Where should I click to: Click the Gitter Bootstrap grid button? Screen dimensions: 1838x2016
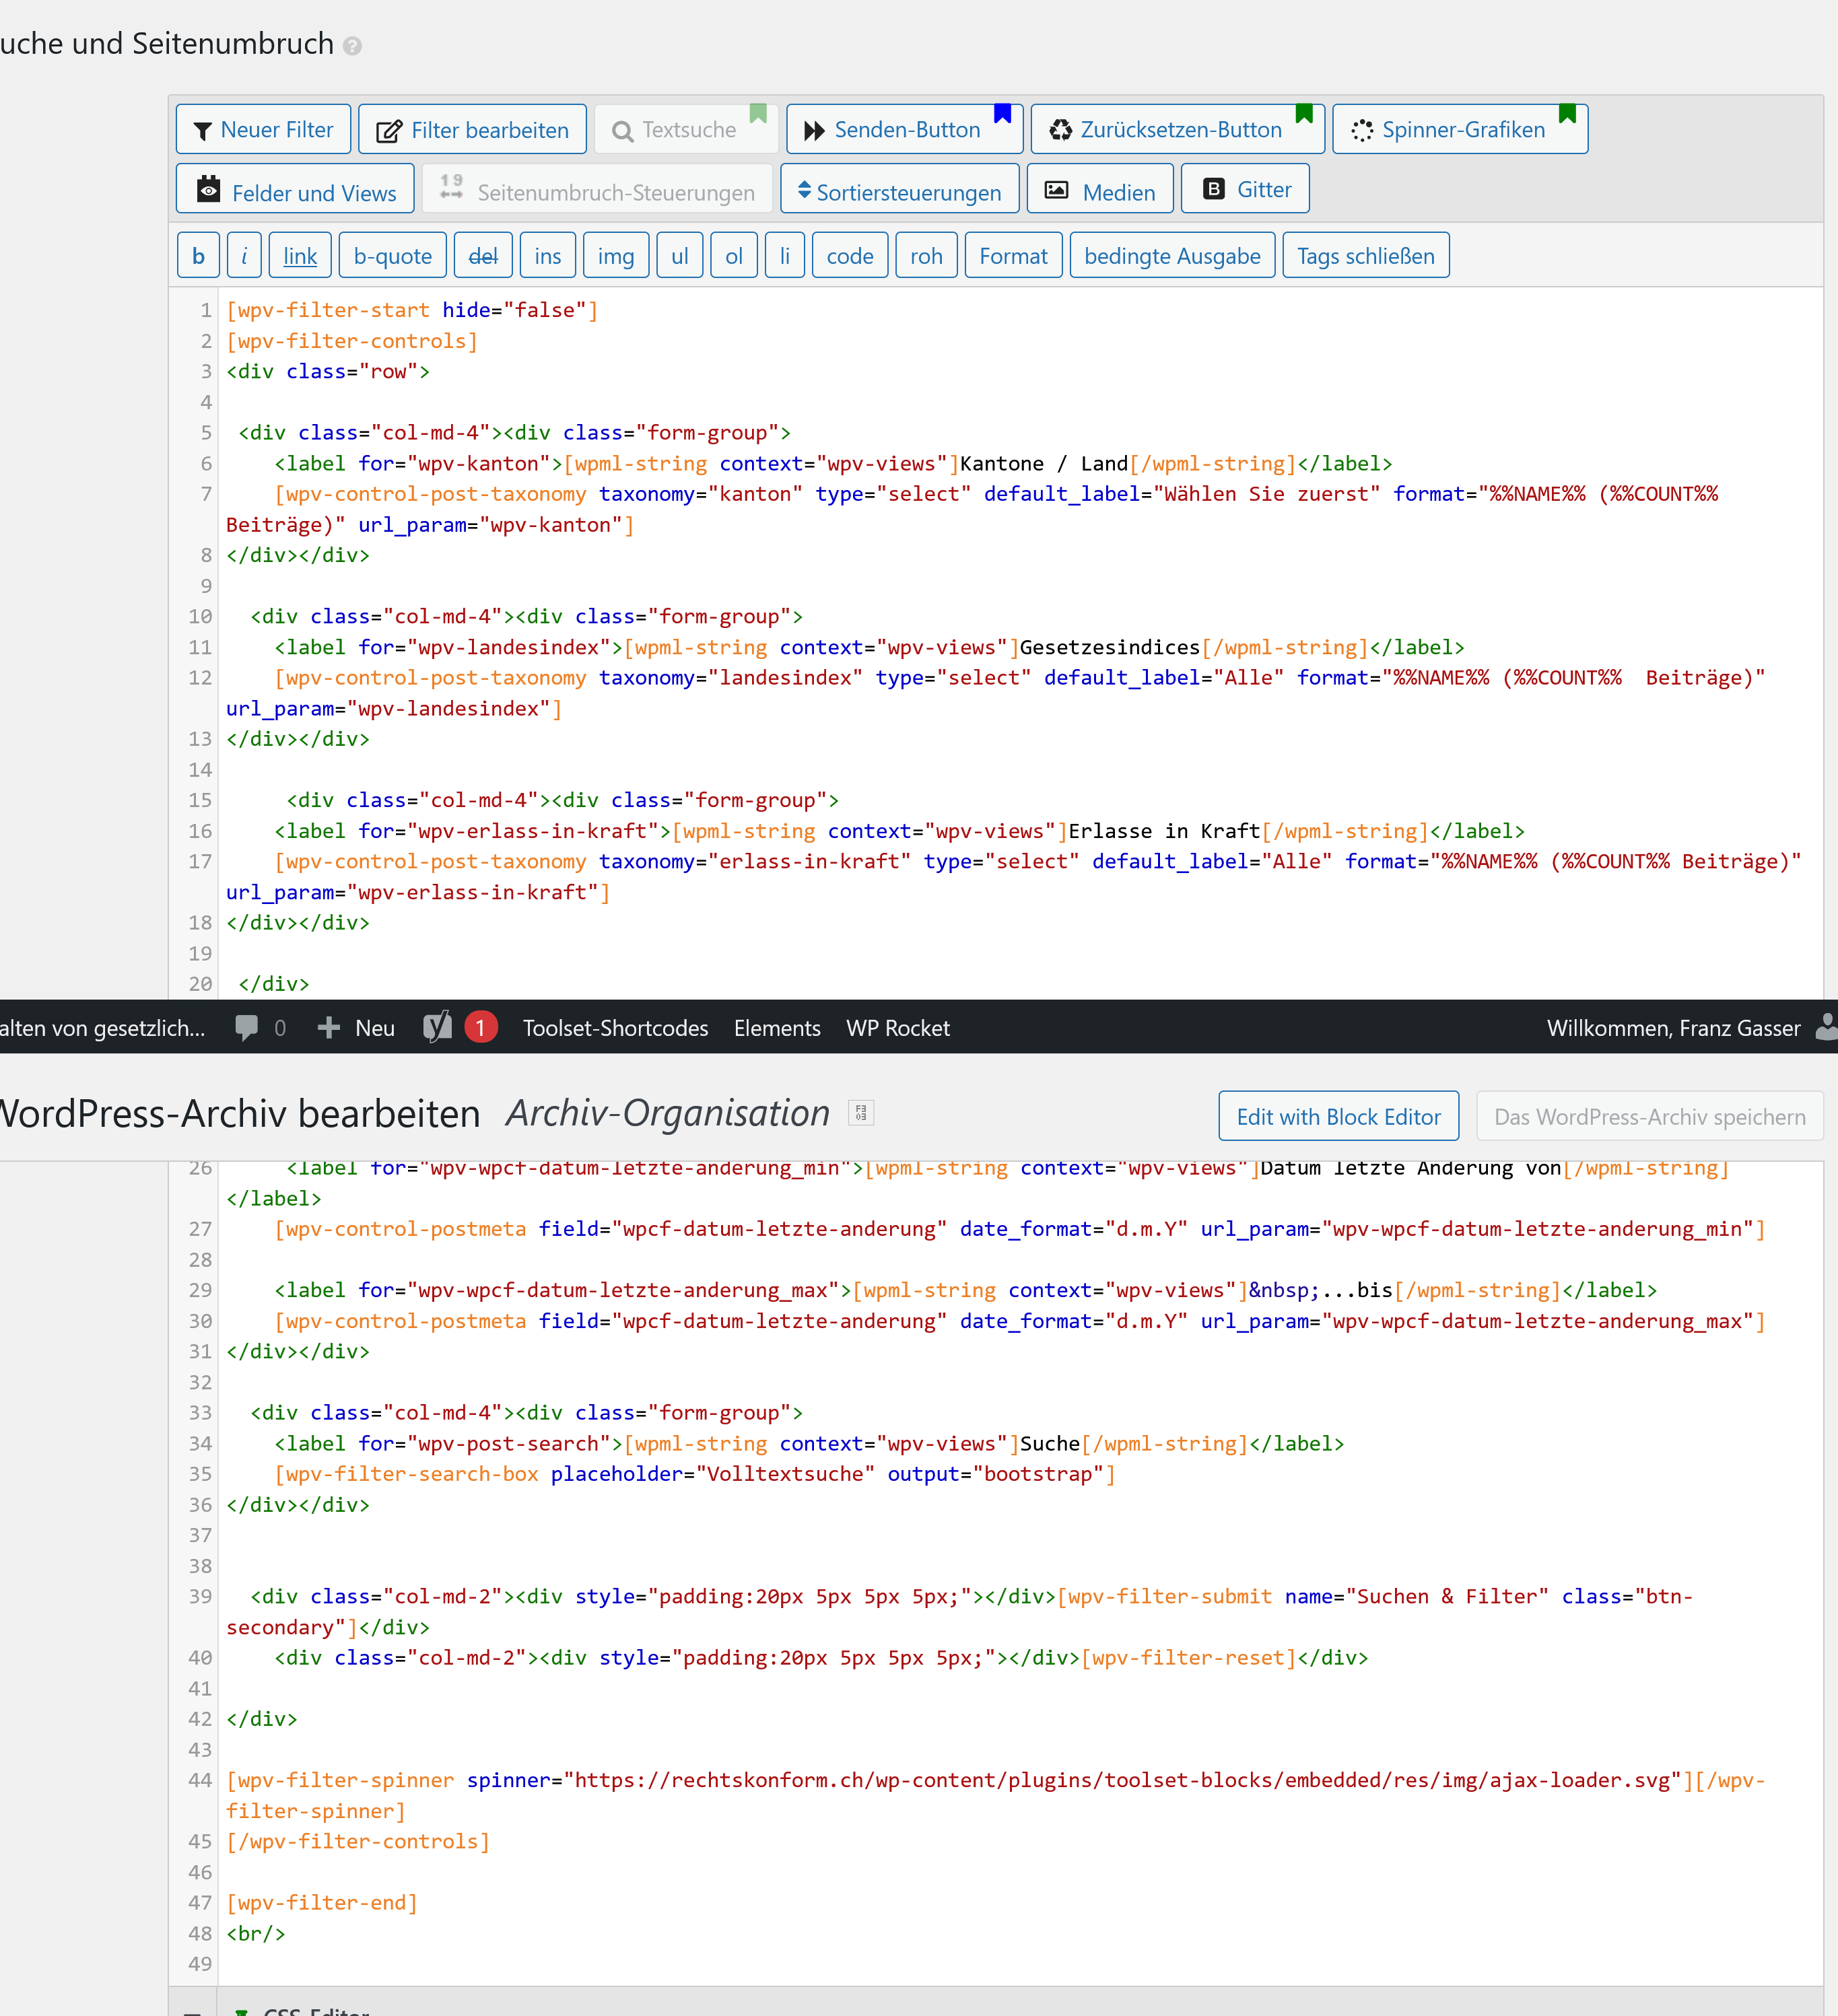[1245, 190]
